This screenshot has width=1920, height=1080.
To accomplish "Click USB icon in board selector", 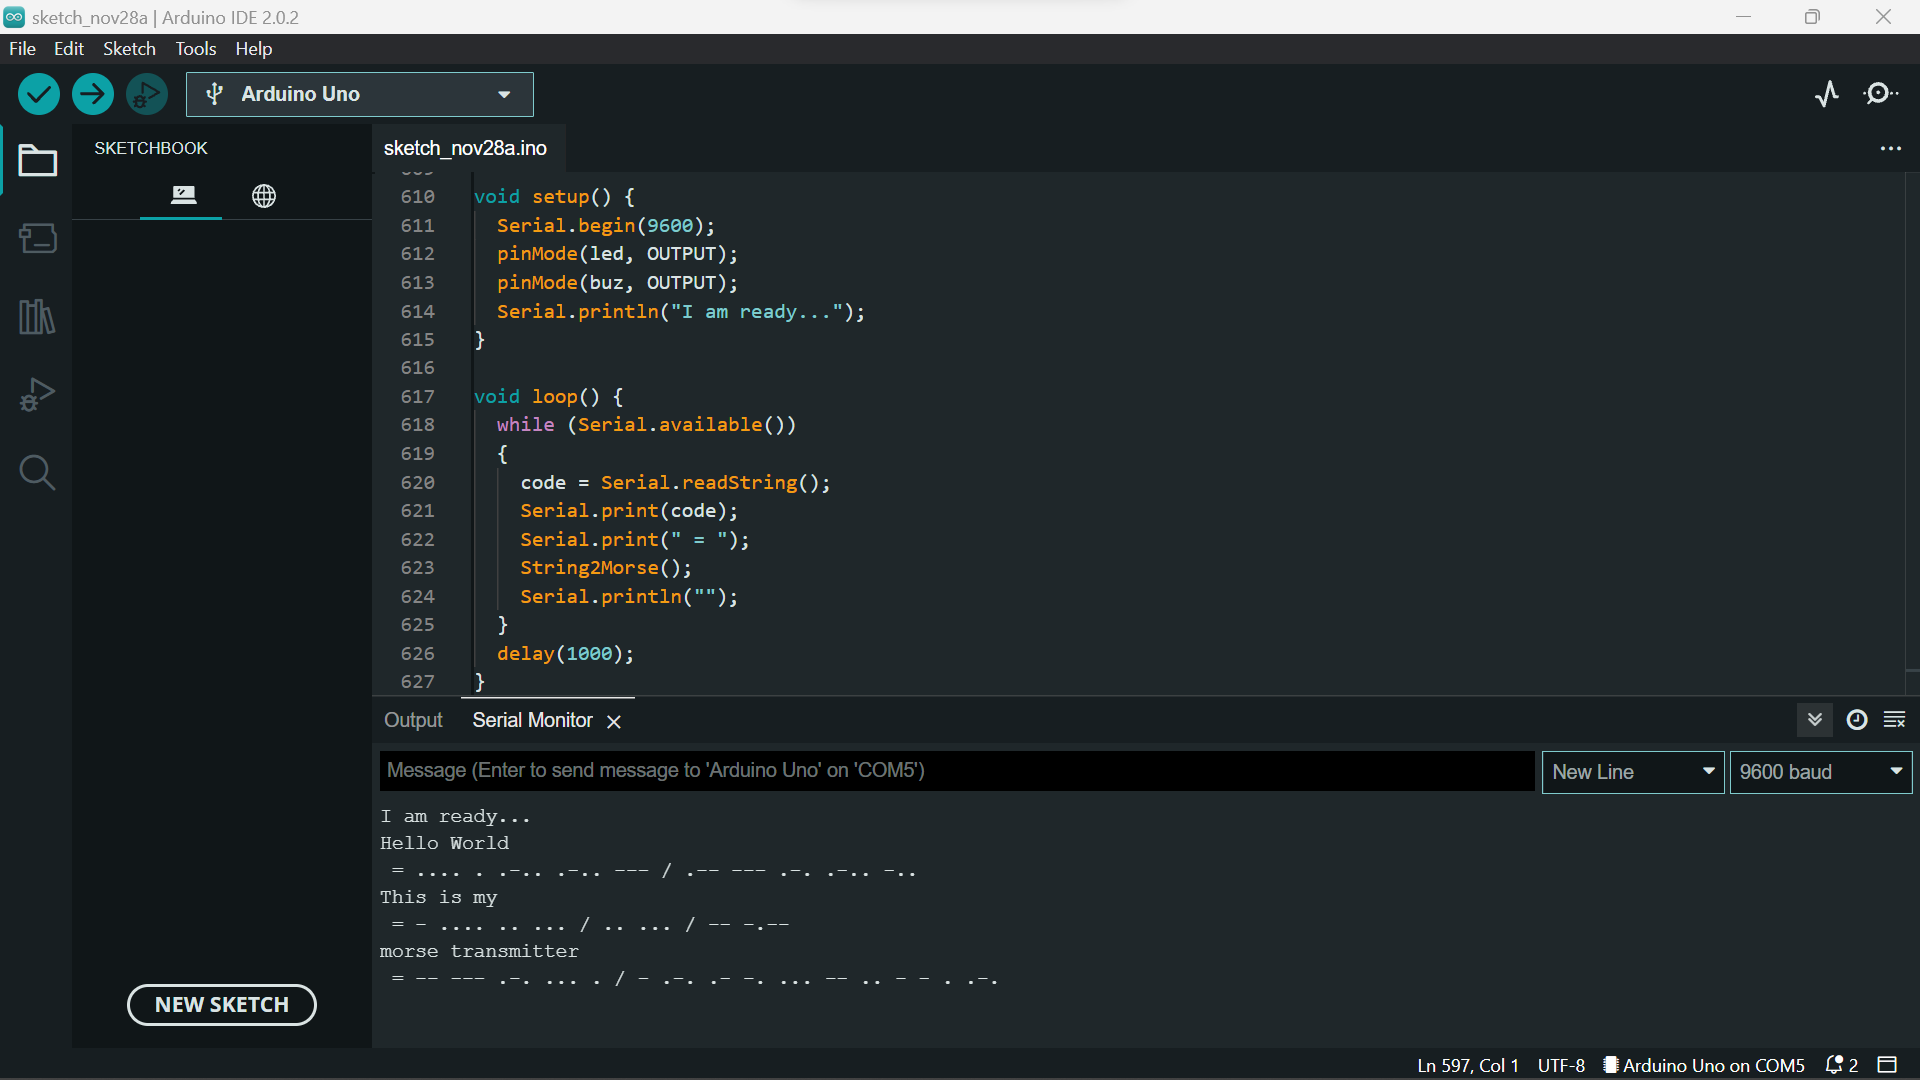I will tap(214, 94).
